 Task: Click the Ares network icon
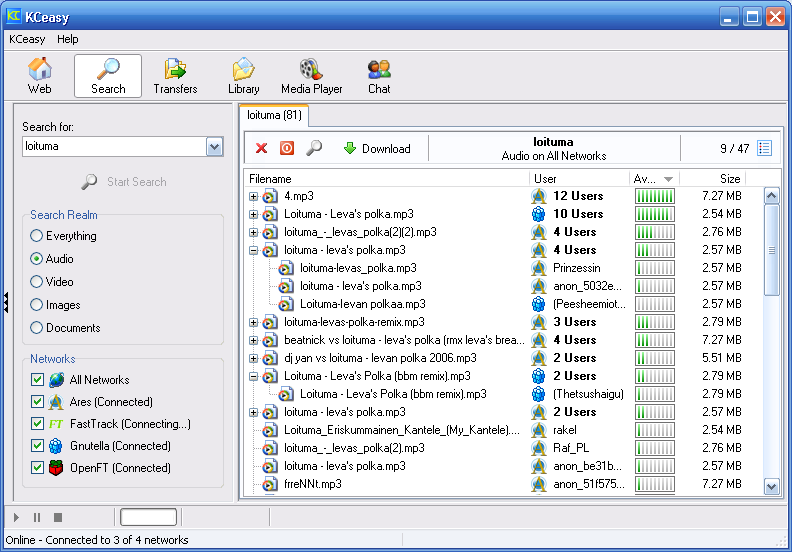56,402
